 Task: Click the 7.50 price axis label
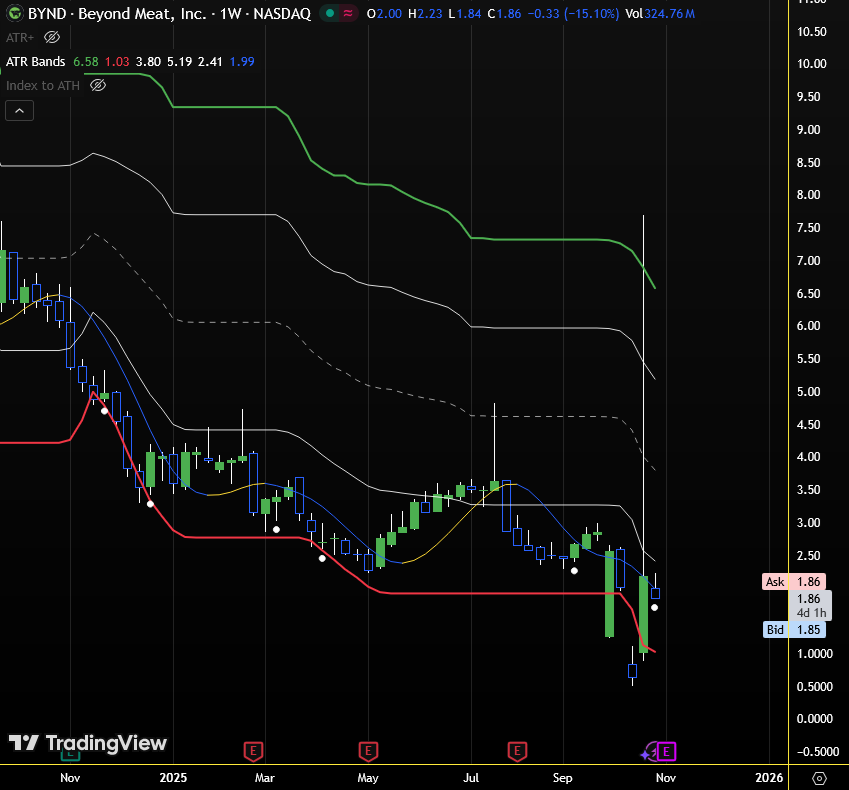click(808, 227)
